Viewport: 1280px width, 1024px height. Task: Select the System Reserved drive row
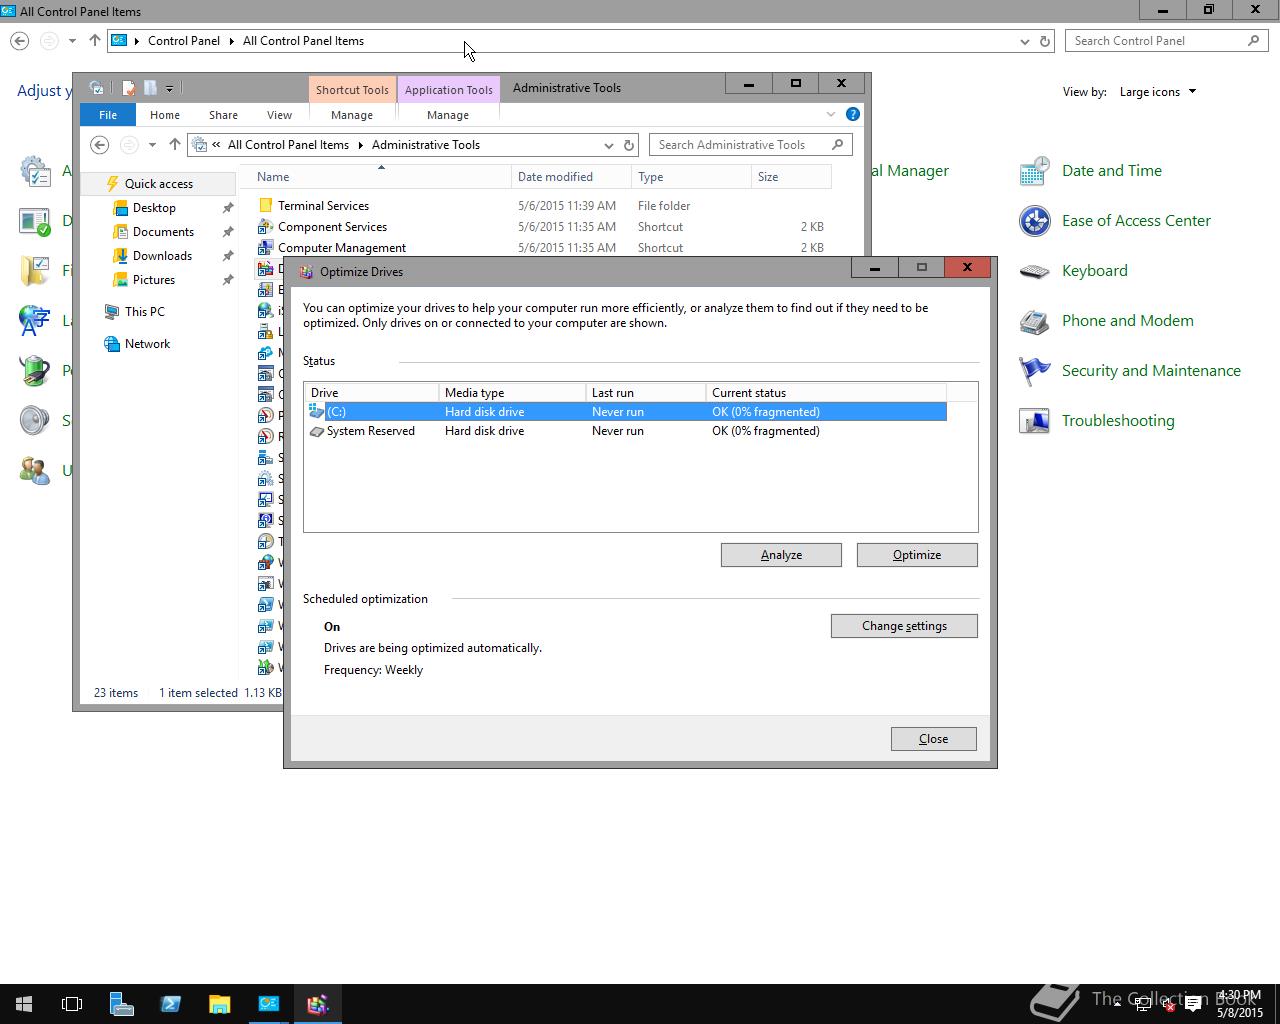tap(626, 431)
